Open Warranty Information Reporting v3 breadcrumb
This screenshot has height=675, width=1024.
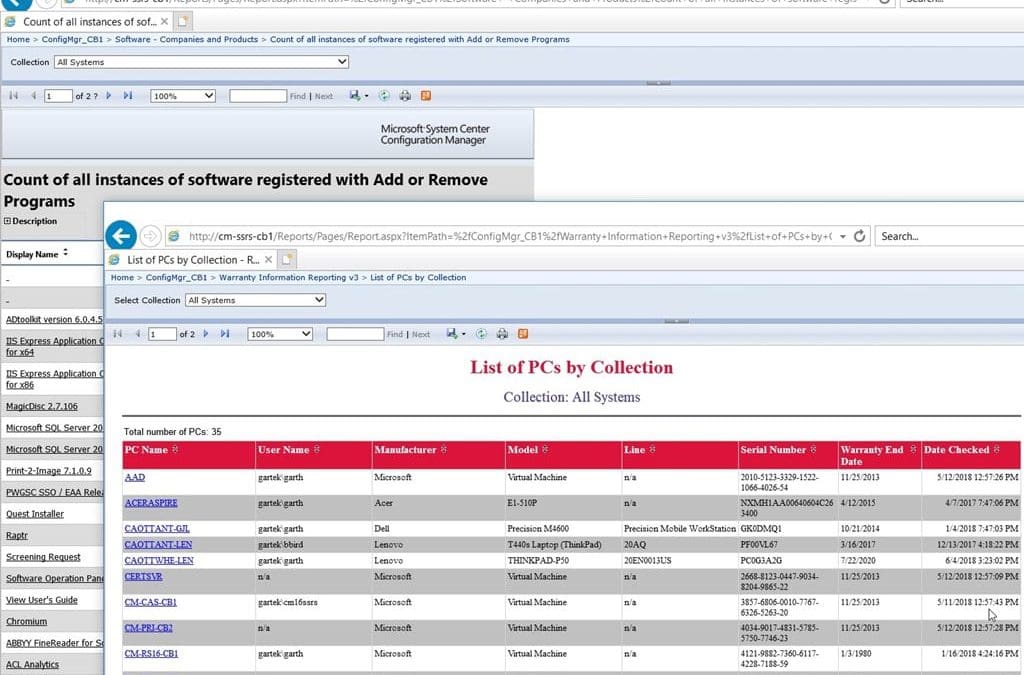289,277
